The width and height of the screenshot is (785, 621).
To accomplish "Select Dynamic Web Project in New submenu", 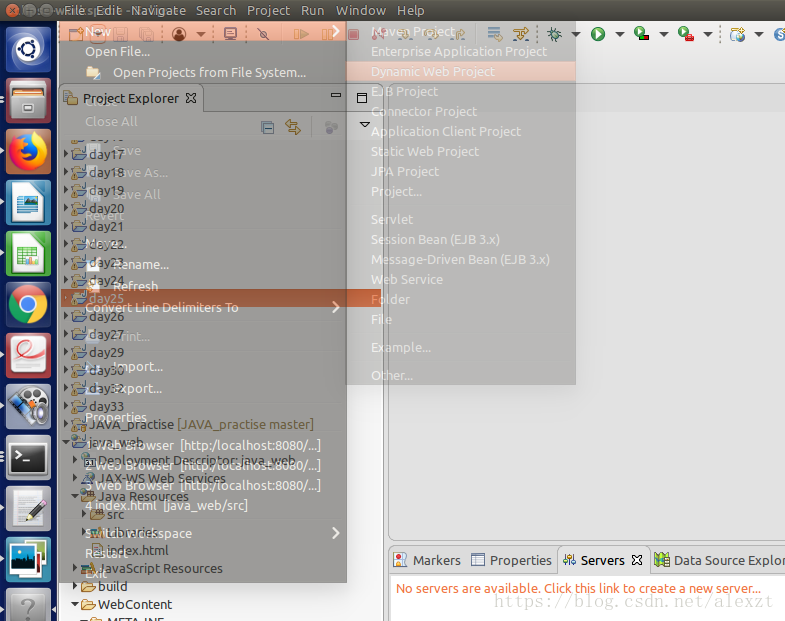I will click(x=461, y=72).
